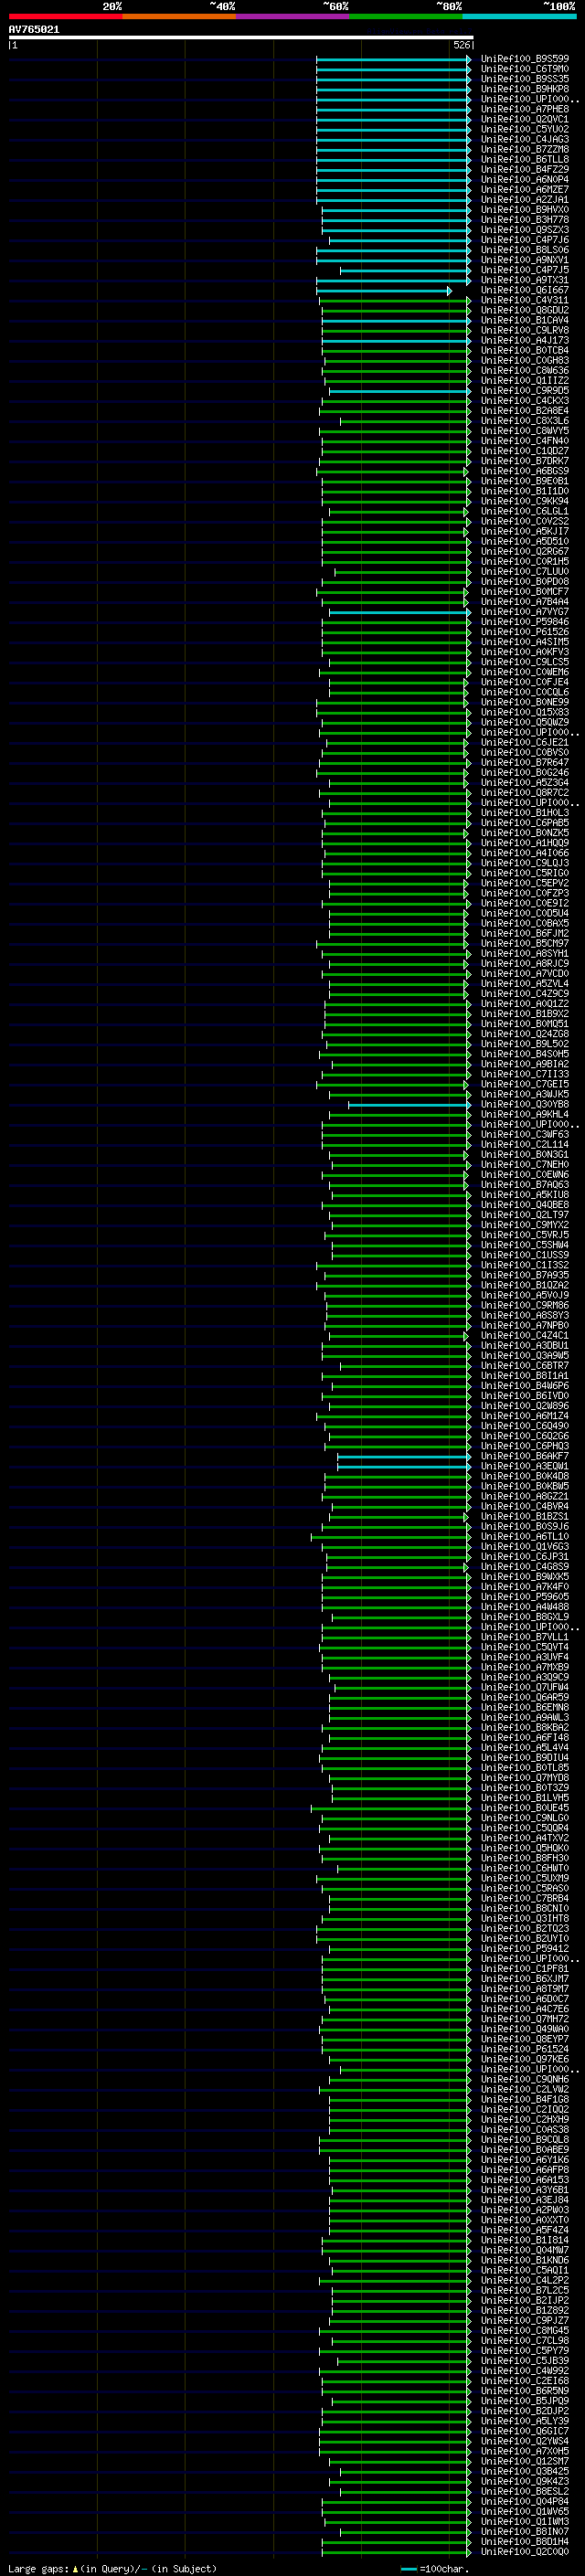The width and height of the screenshot is (585, 2576).
Task: Select the UniRef100_C6LGL1 label
Action: (524, 511)
